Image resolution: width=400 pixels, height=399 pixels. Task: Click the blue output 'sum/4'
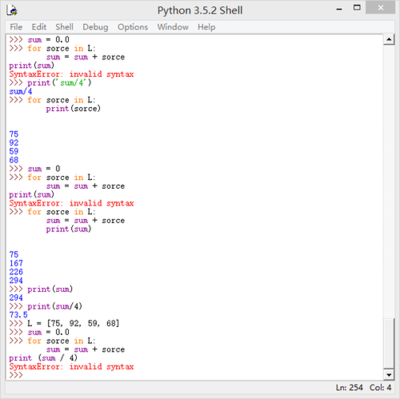[21, 91]
